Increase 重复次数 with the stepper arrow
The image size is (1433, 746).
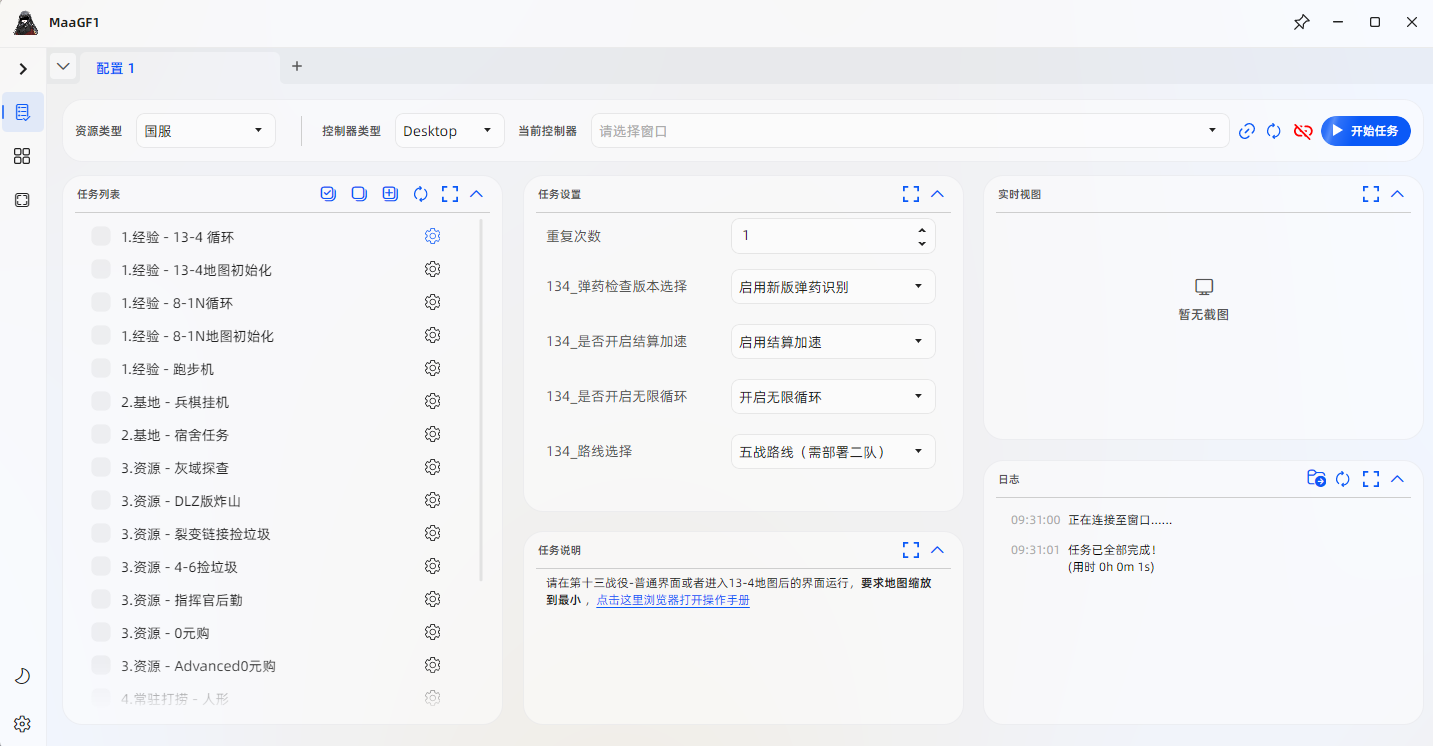click(922, 230)
